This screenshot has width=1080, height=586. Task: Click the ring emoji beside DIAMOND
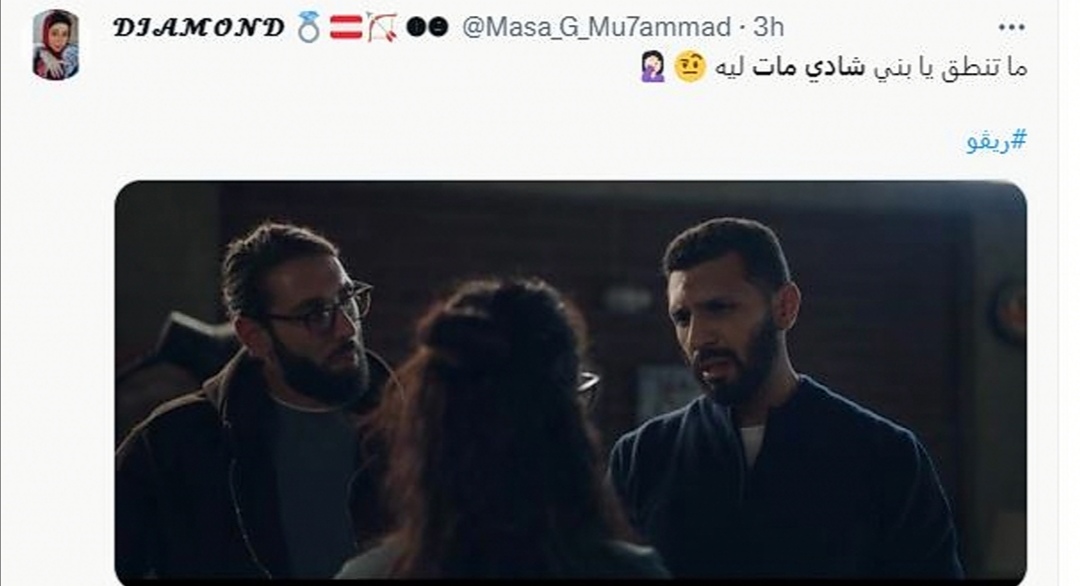coord(308,28)
